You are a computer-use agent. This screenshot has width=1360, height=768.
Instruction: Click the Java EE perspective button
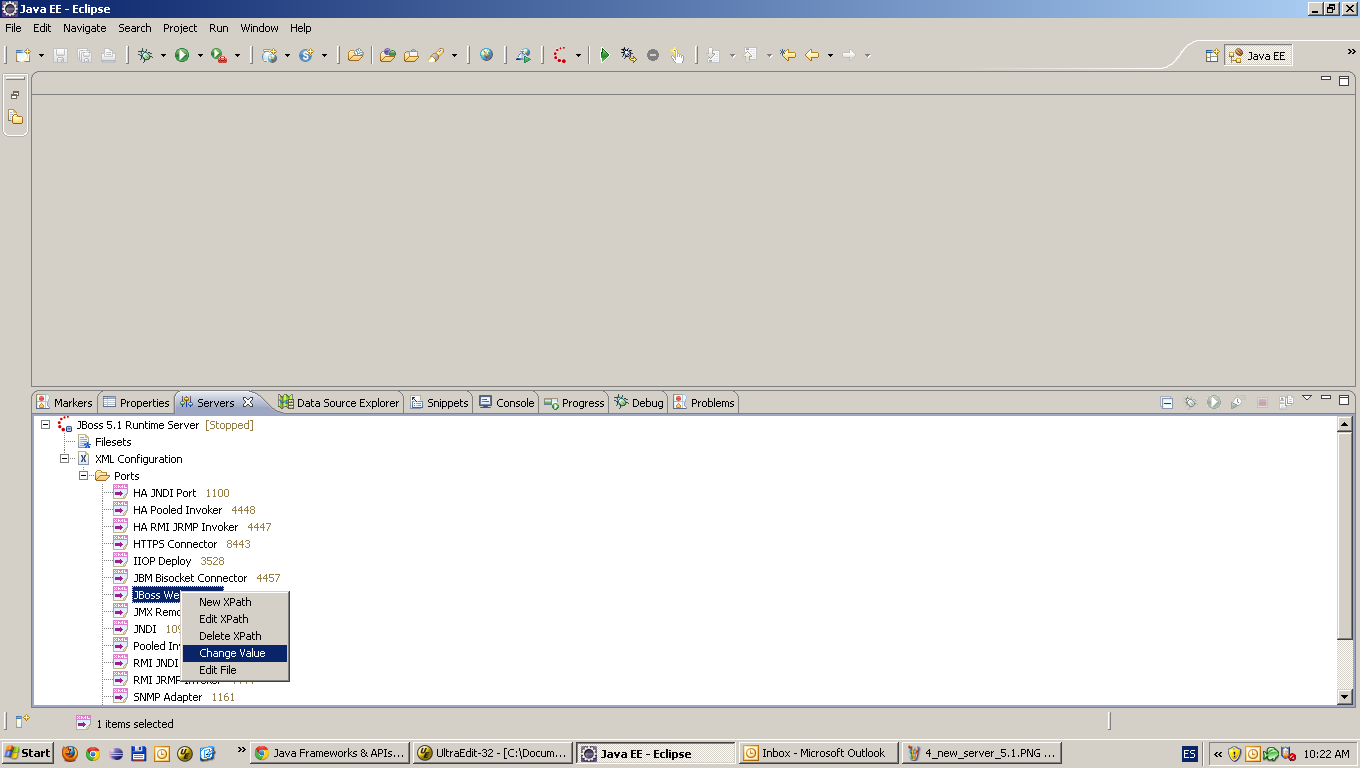click(1258, 55)
